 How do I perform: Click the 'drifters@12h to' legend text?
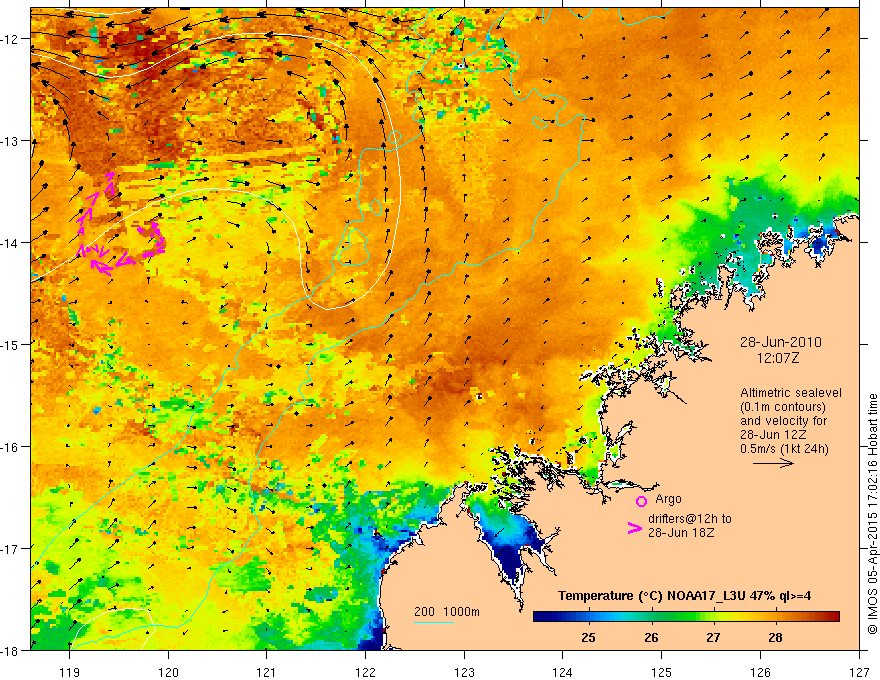690,519
